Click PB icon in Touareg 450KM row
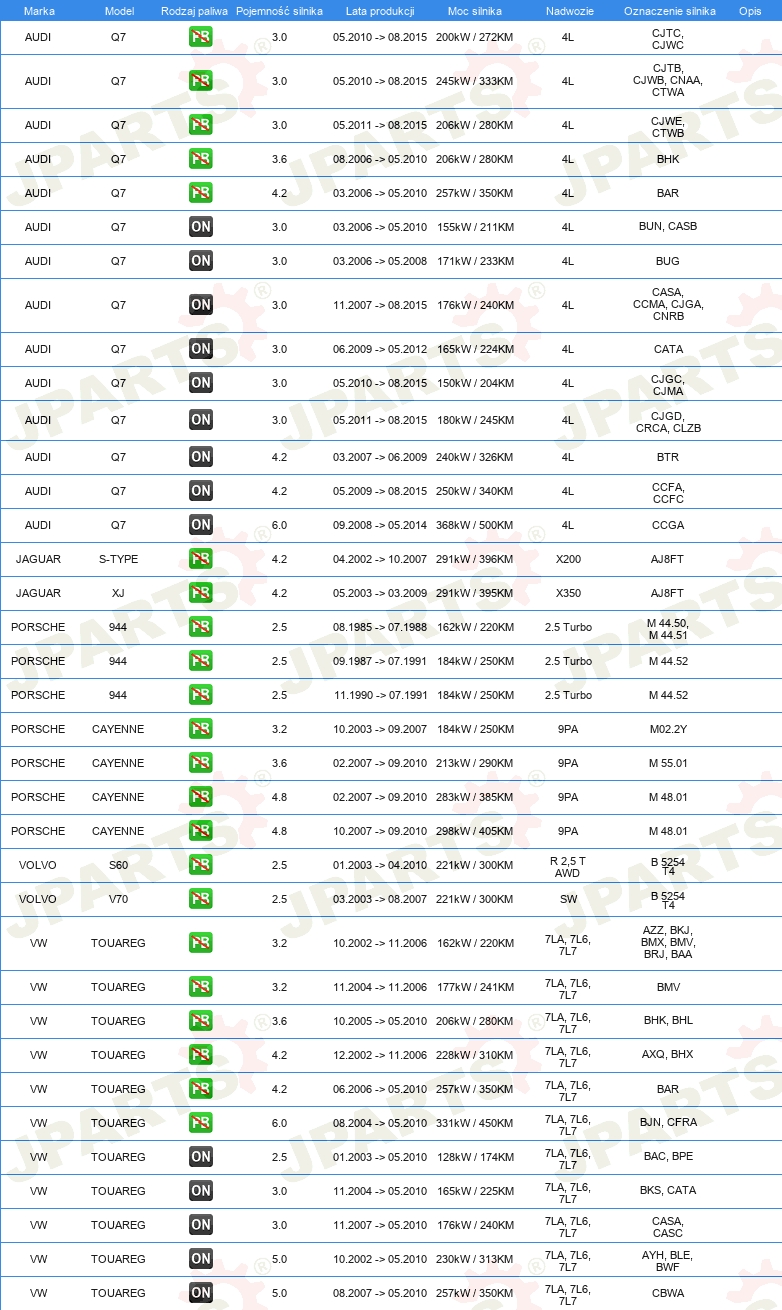This screenshot has height=1310, width=782. point(201,1123)
